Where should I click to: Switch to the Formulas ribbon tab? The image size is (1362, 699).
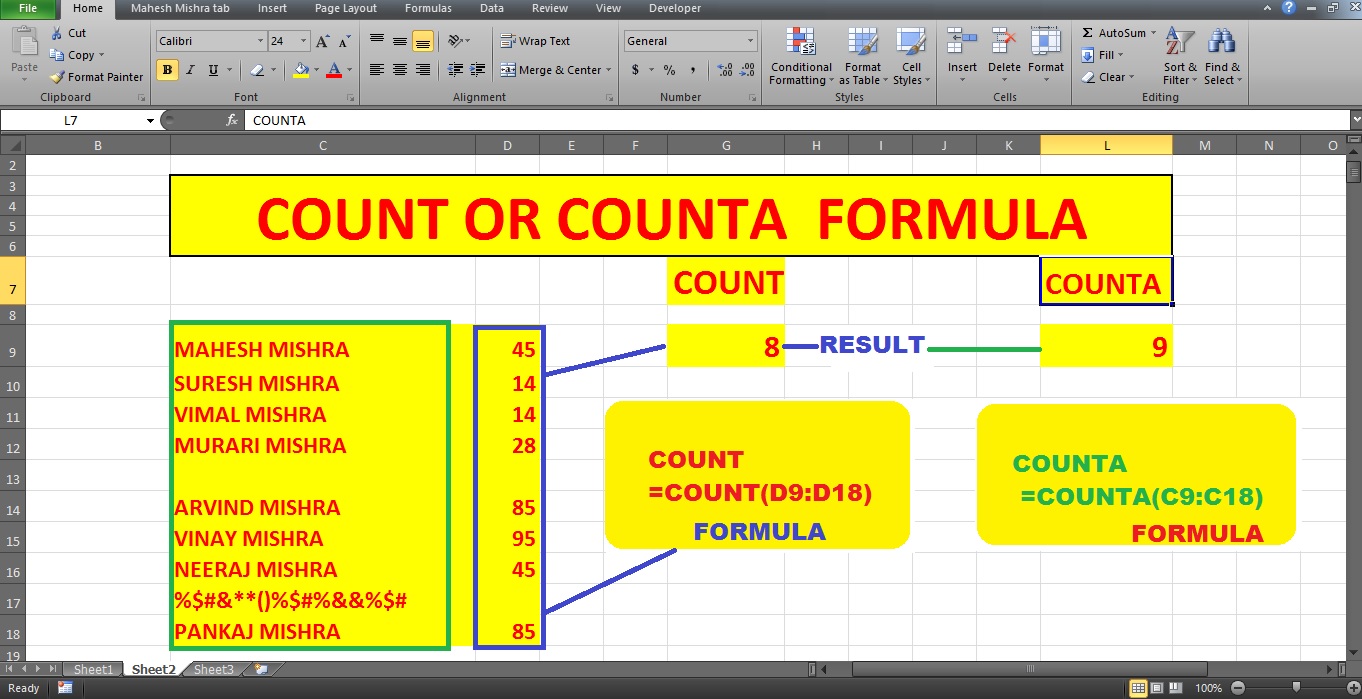tap(428, 8)
